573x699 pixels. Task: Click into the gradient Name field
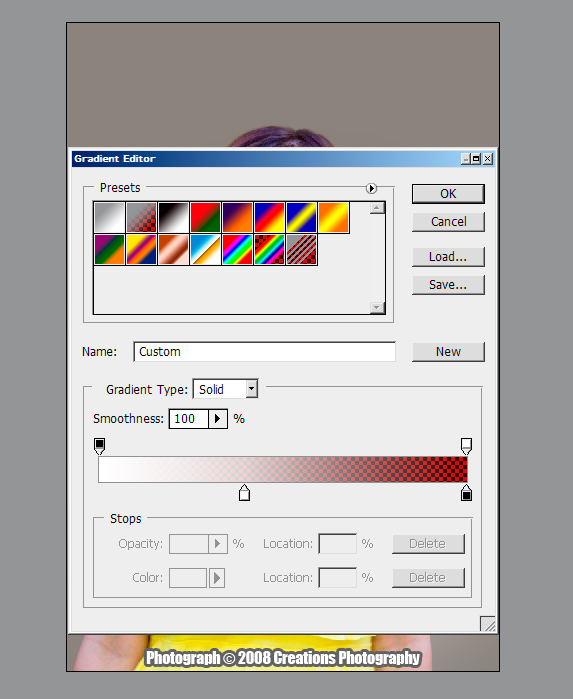coord(264,352)
